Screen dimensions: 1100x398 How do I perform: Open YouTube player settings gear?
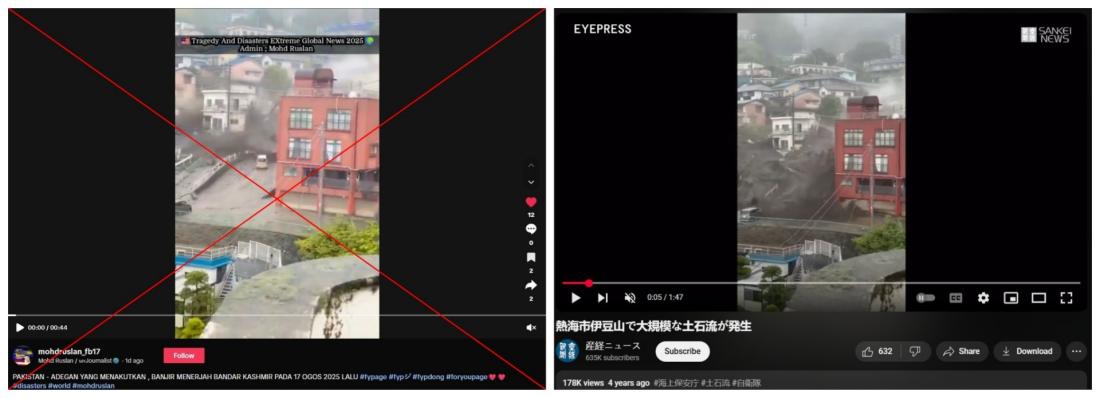(984, 298)
